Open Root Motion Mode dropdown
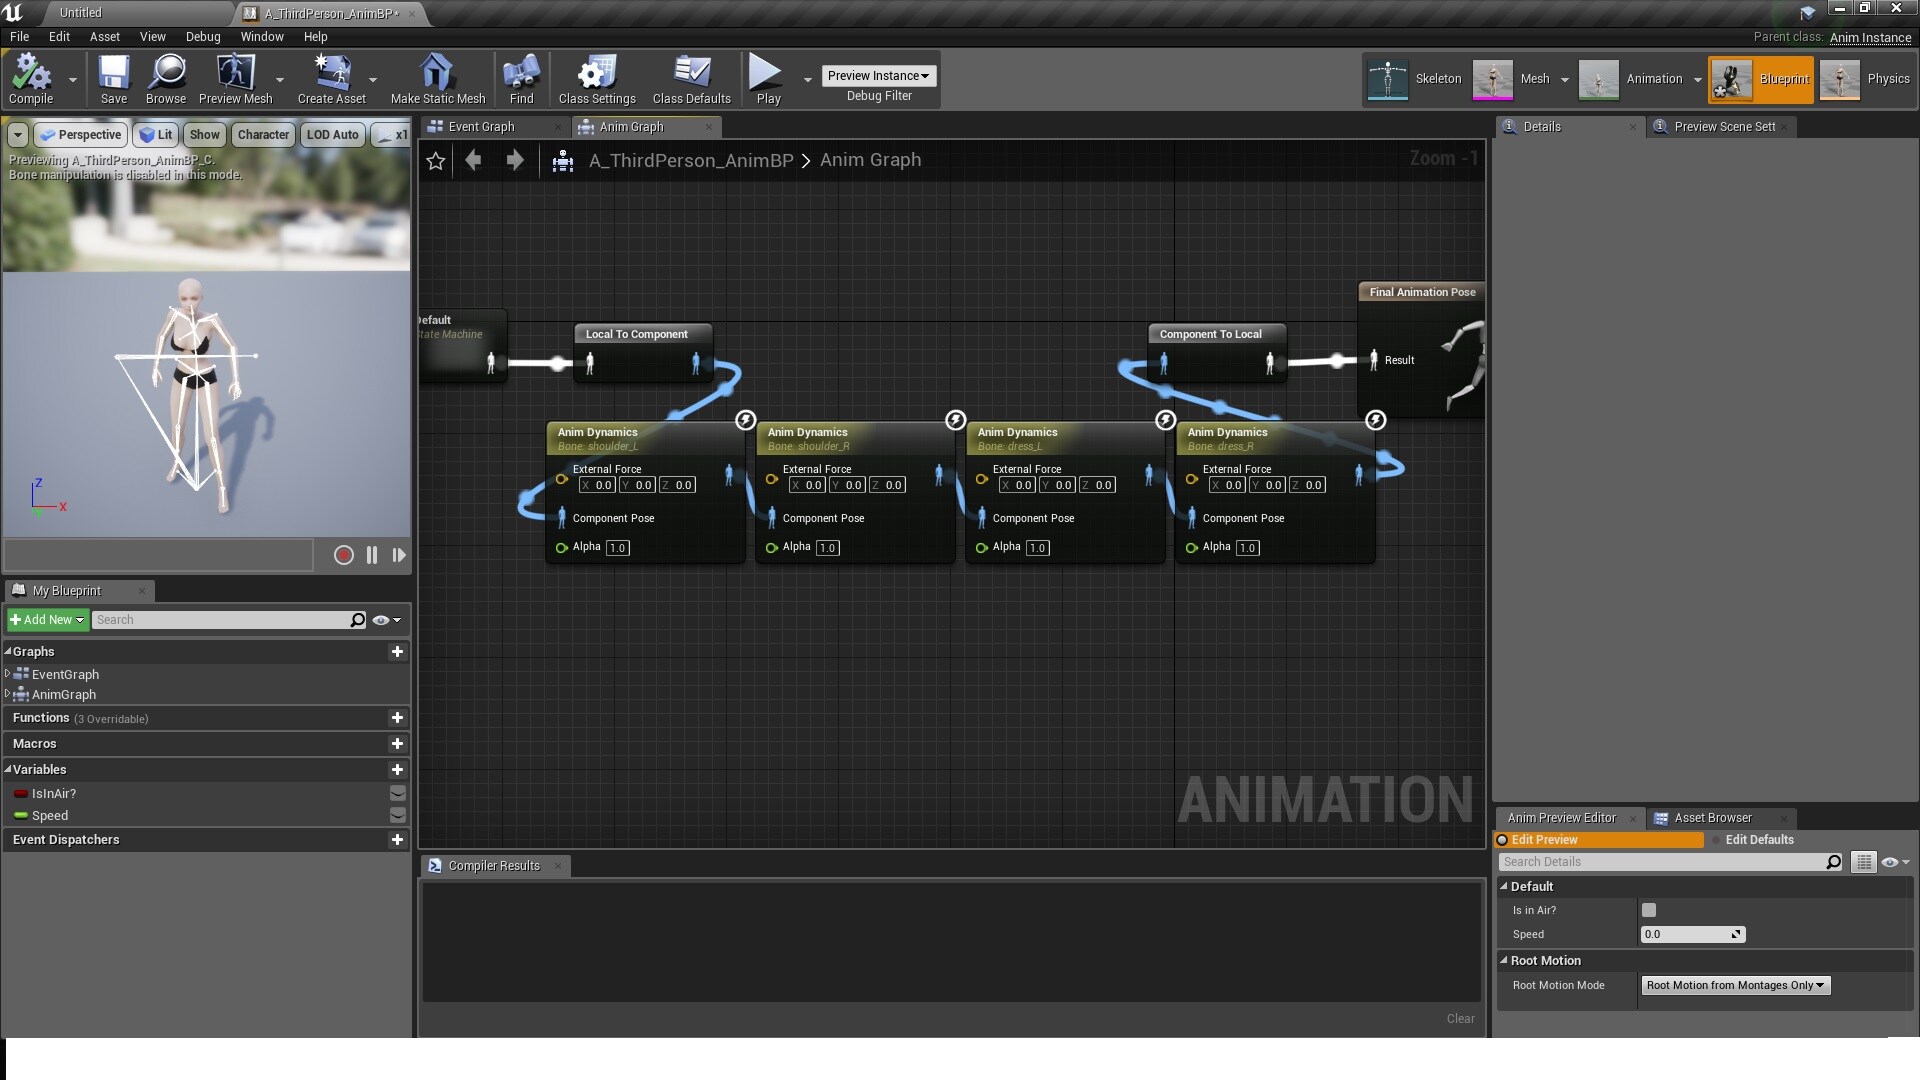The height and width of the screenshot is (1080, 1920). [x=1735, y=985]
